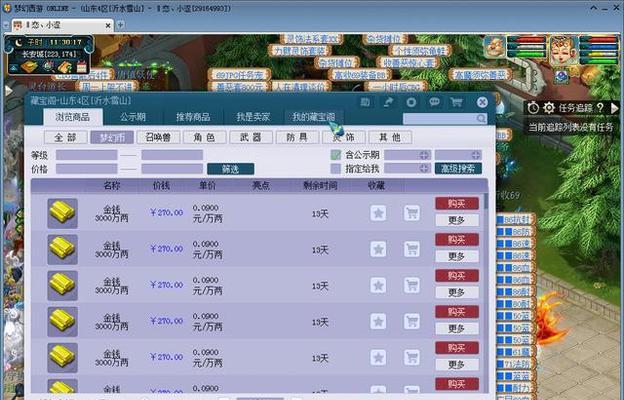Viewport: 624px width, 400px height.
Task: Add first gold listing to cart
Action: coord(411,213)
